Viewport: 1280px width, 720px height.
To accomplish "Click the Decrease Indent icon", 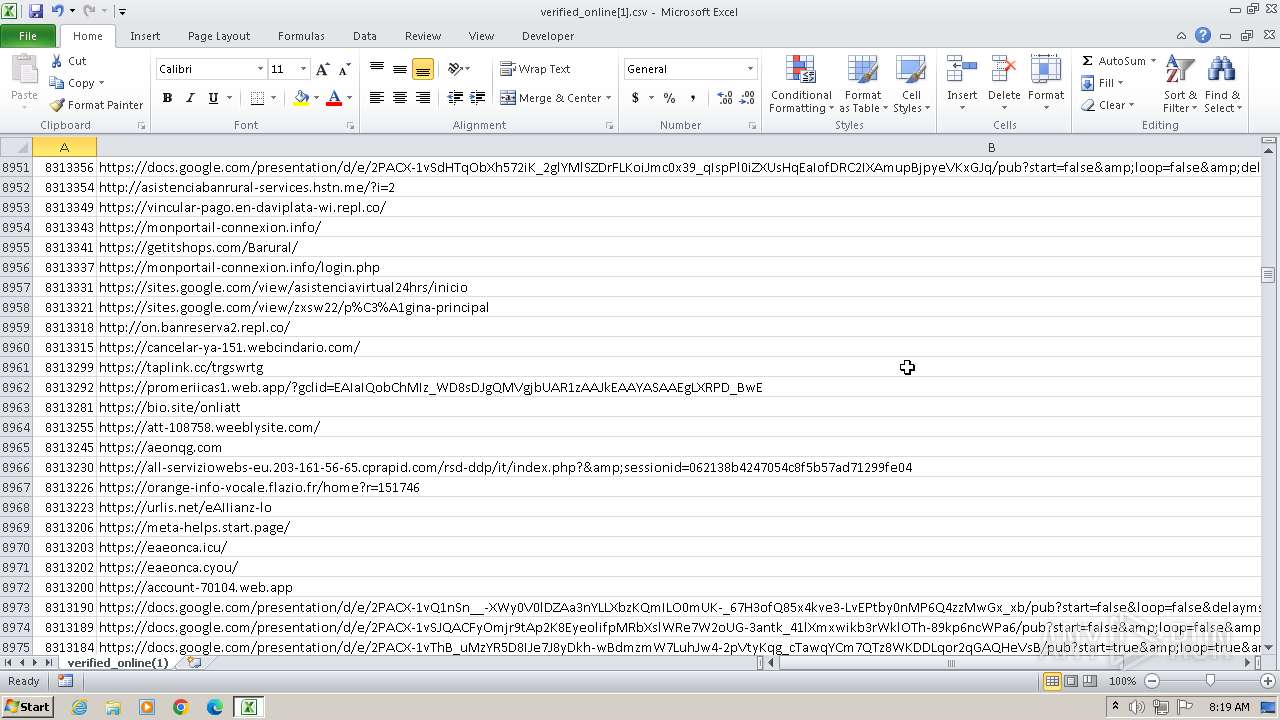I will 455,98.
